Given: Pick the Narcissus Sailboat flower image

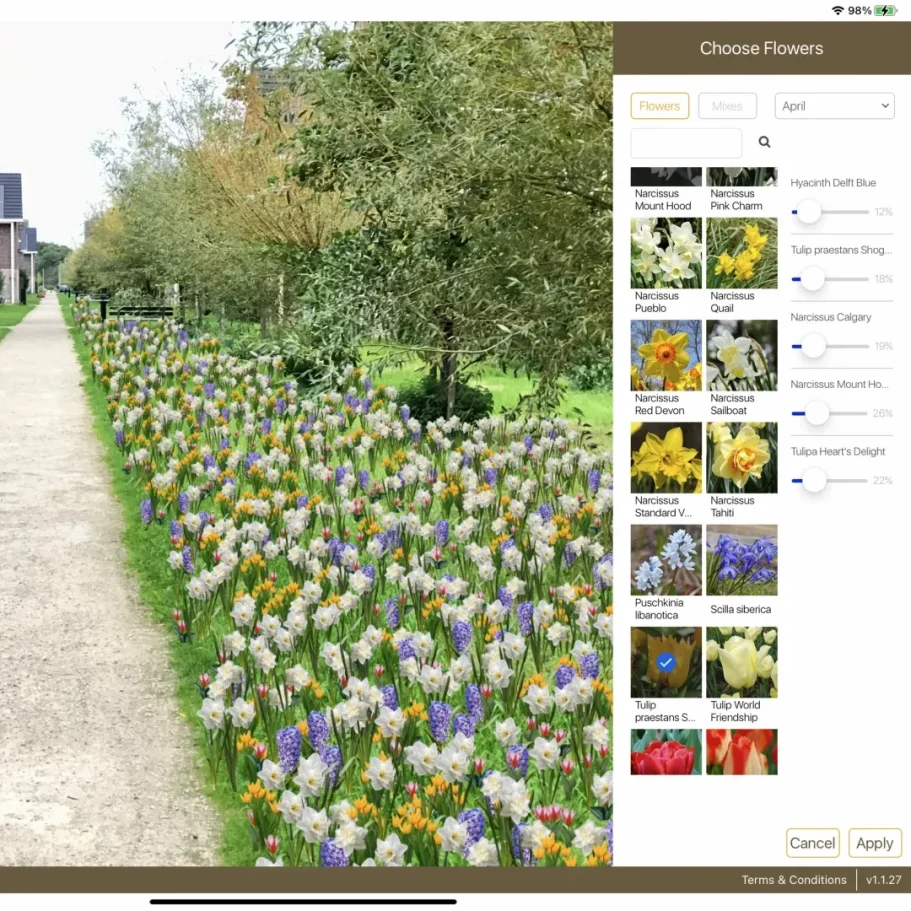Looking at the screenshot, I should (741, 356).
